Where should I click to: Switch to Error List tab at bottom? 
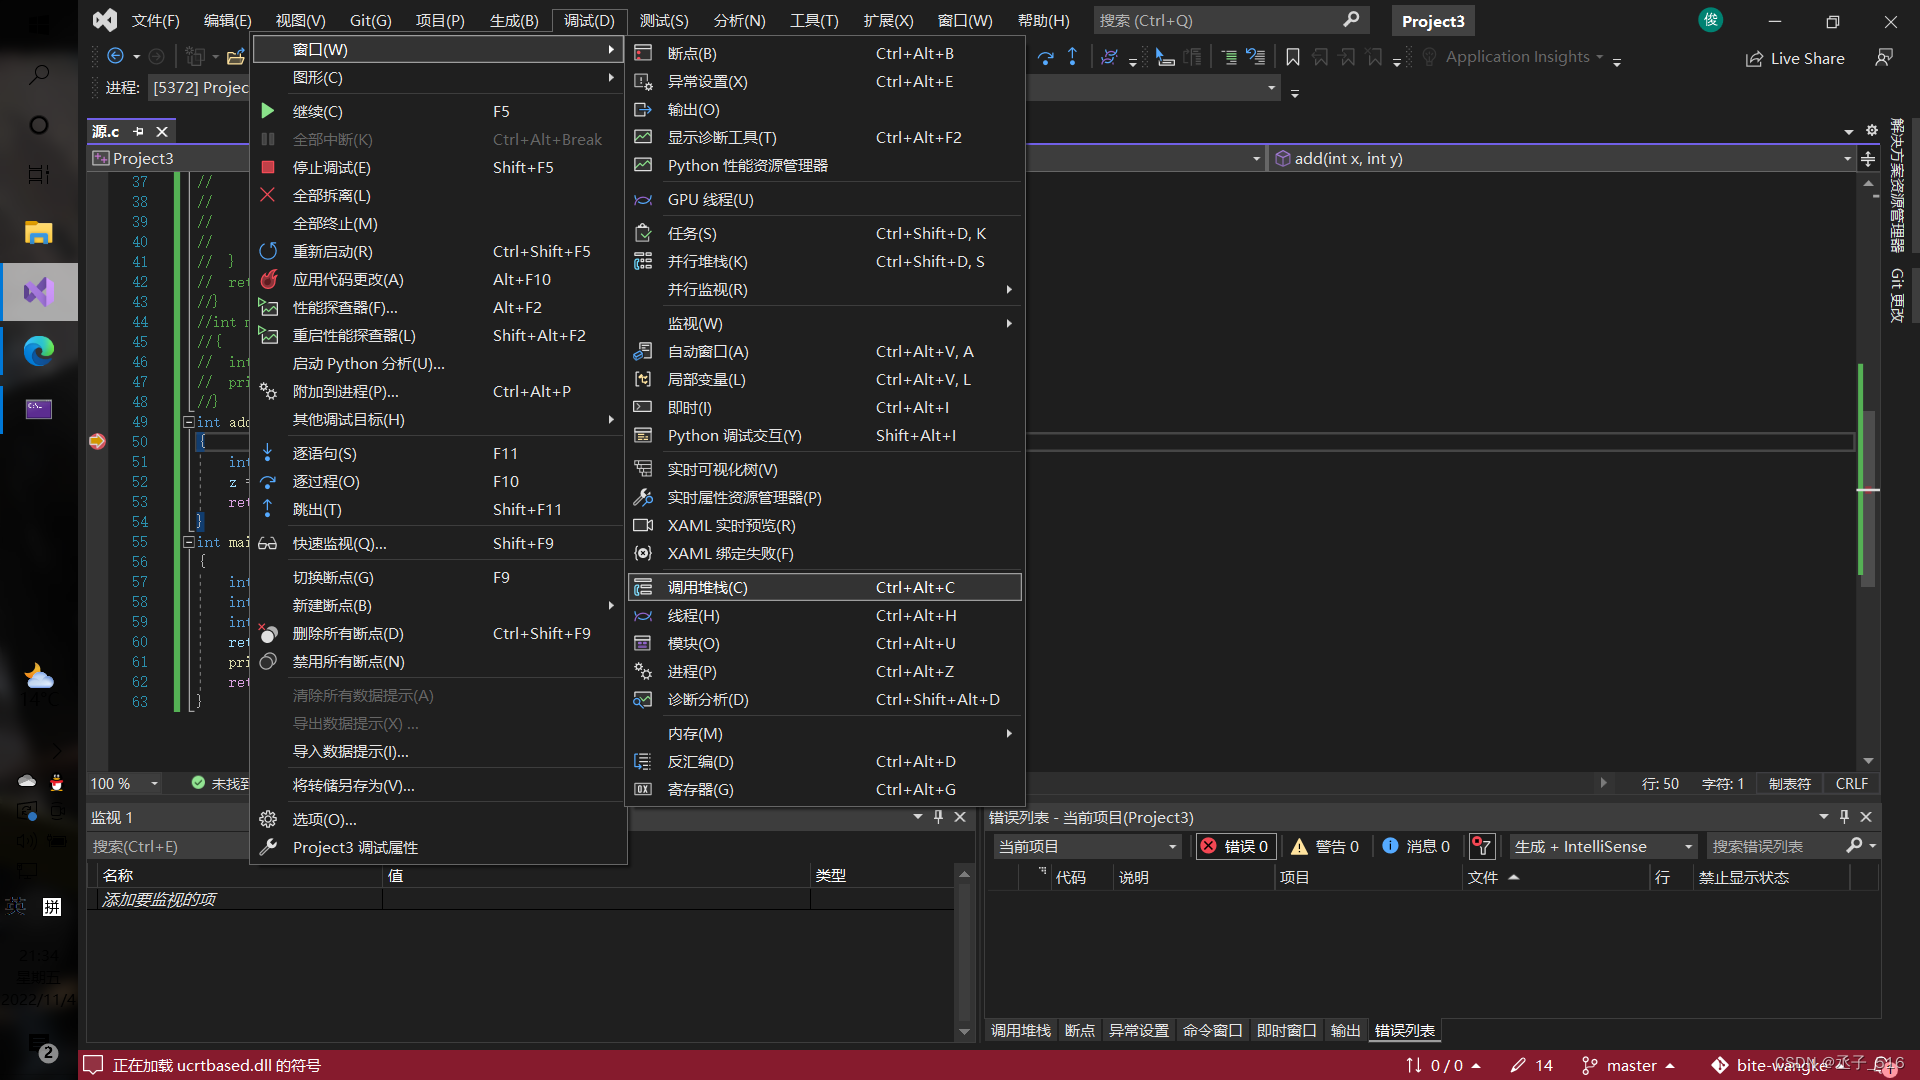(x=1404, y=1030)
